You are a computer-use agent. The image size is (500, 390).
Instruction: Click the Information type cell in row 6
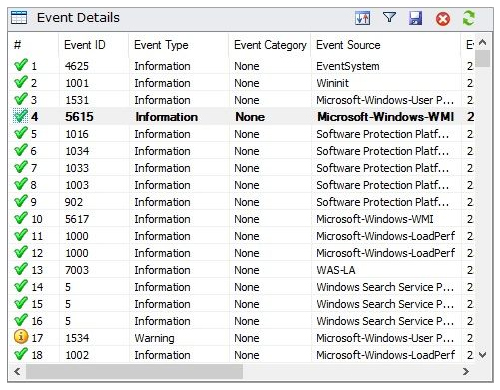pyautogui.click(x=162, y=151)
